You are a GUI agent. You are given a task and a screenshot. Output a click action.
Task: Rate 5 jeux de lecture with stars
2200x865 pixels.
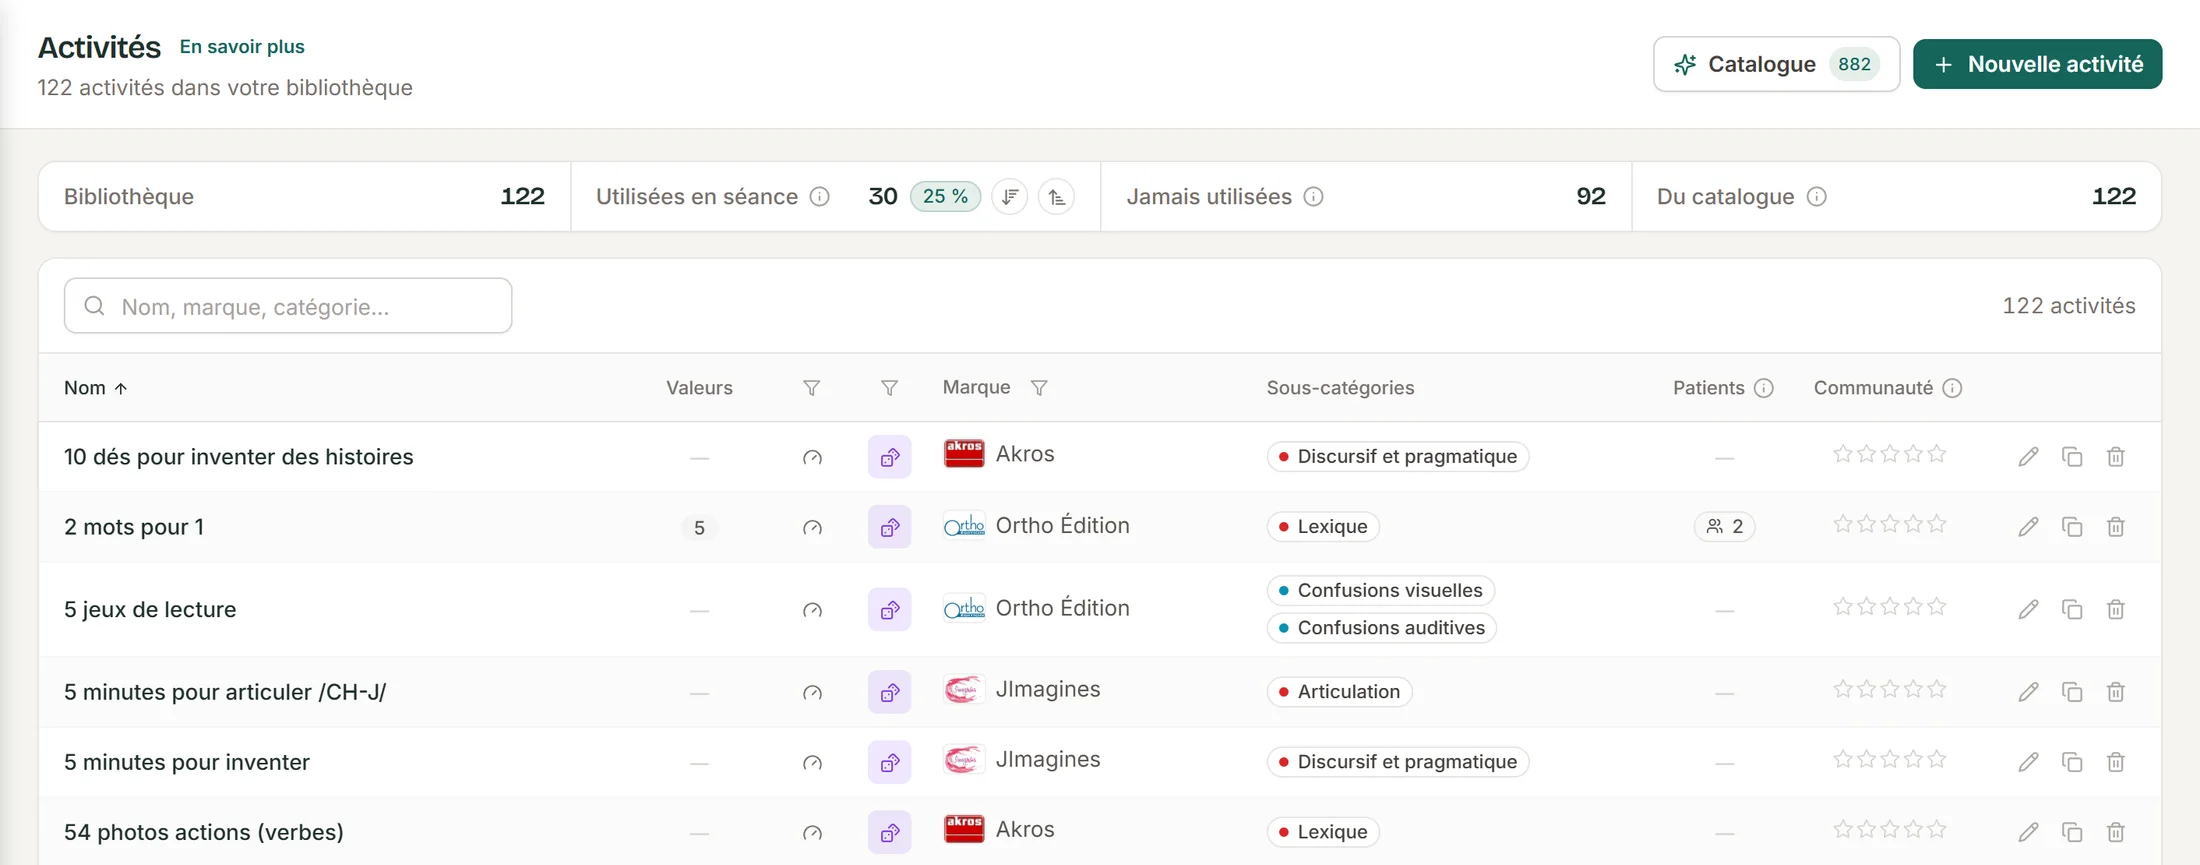point(1889,606)
